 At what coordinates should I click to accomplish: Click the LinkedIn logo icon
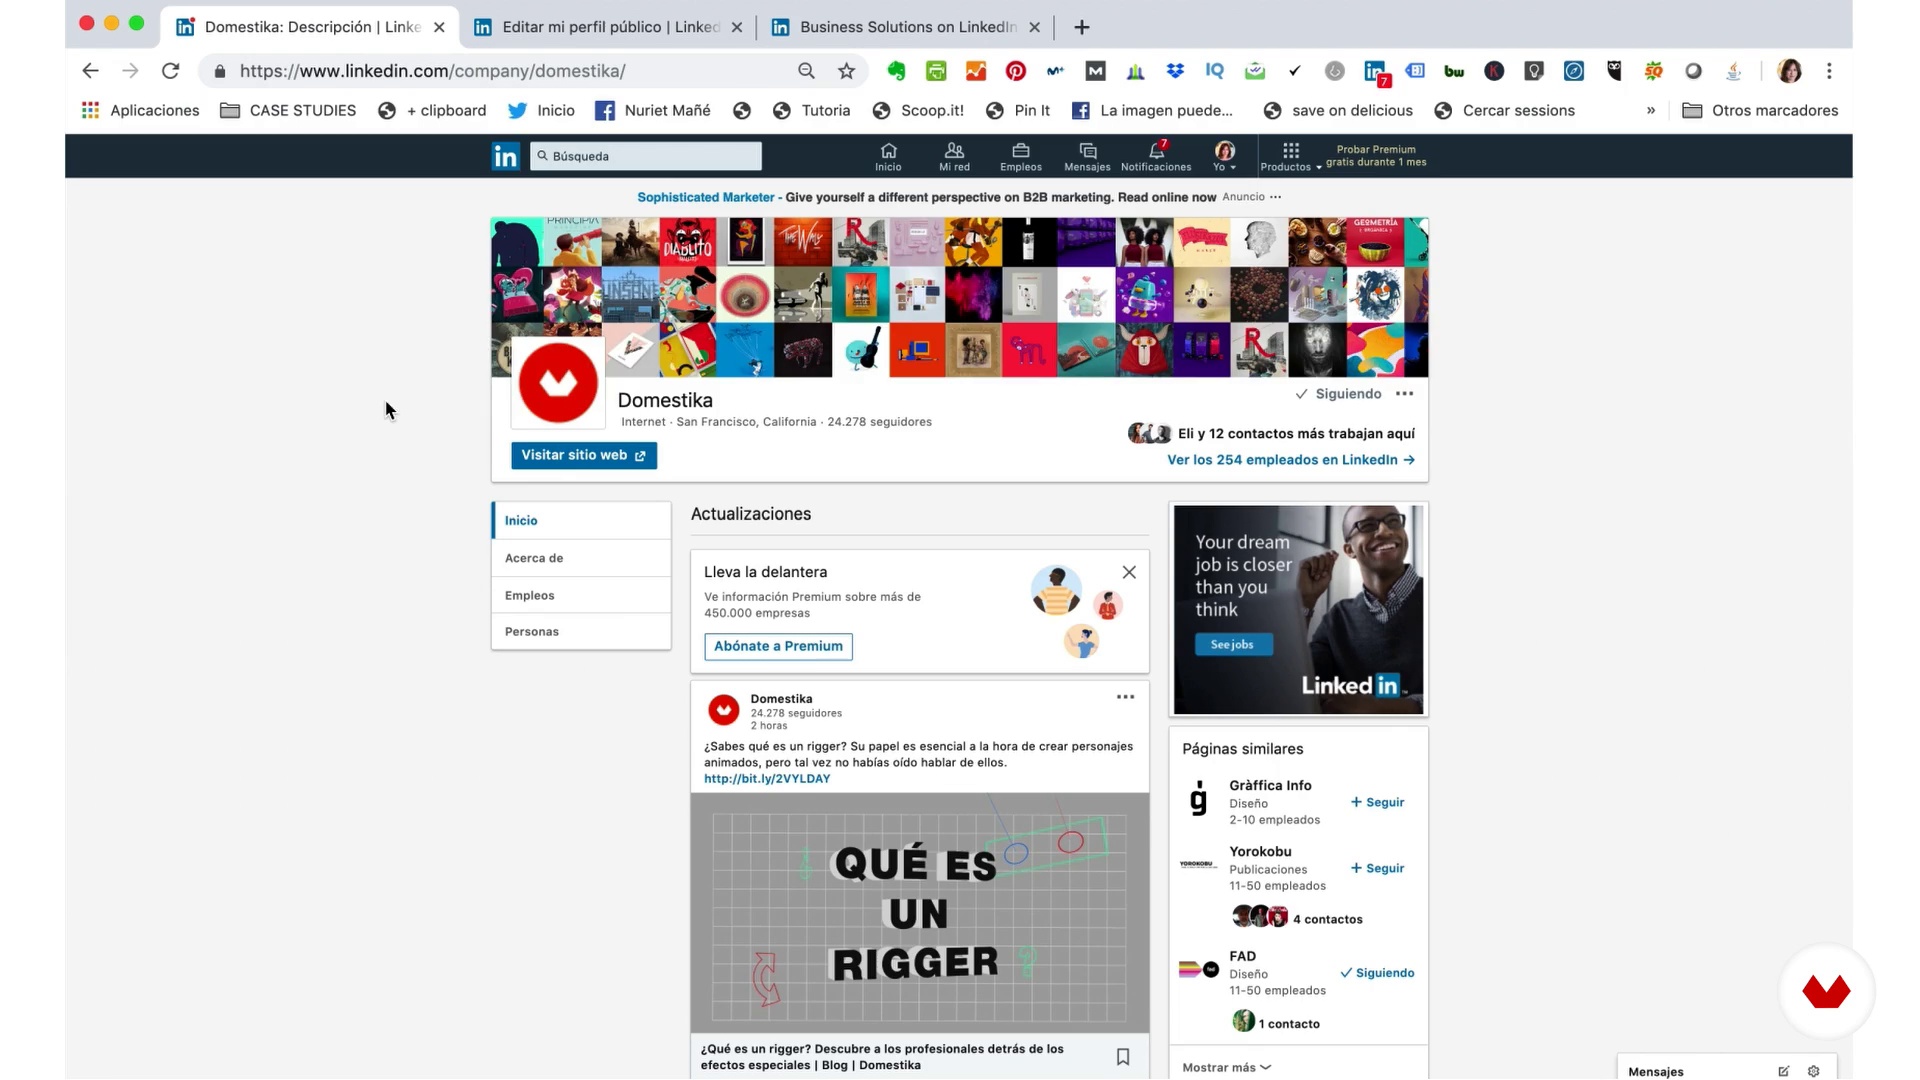[506, 156]
